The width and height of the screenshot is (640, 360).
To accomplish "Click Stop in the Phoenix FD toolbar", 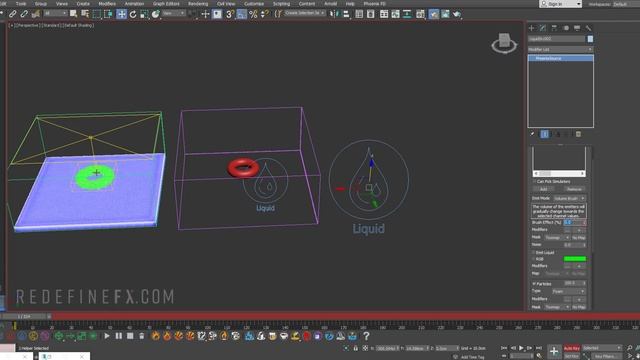I will click(x=130, y=336).
